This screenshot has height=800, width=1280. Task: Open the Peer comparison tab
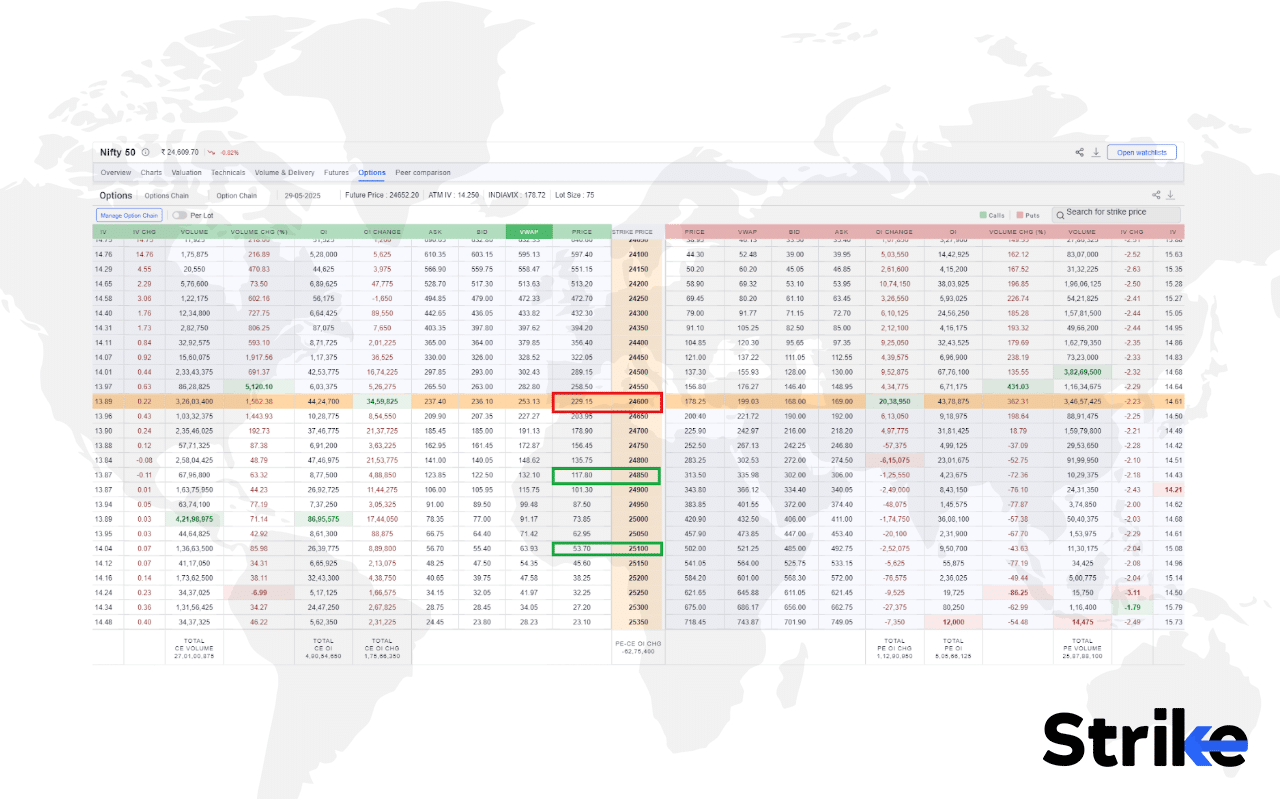[x=422, y=173]
